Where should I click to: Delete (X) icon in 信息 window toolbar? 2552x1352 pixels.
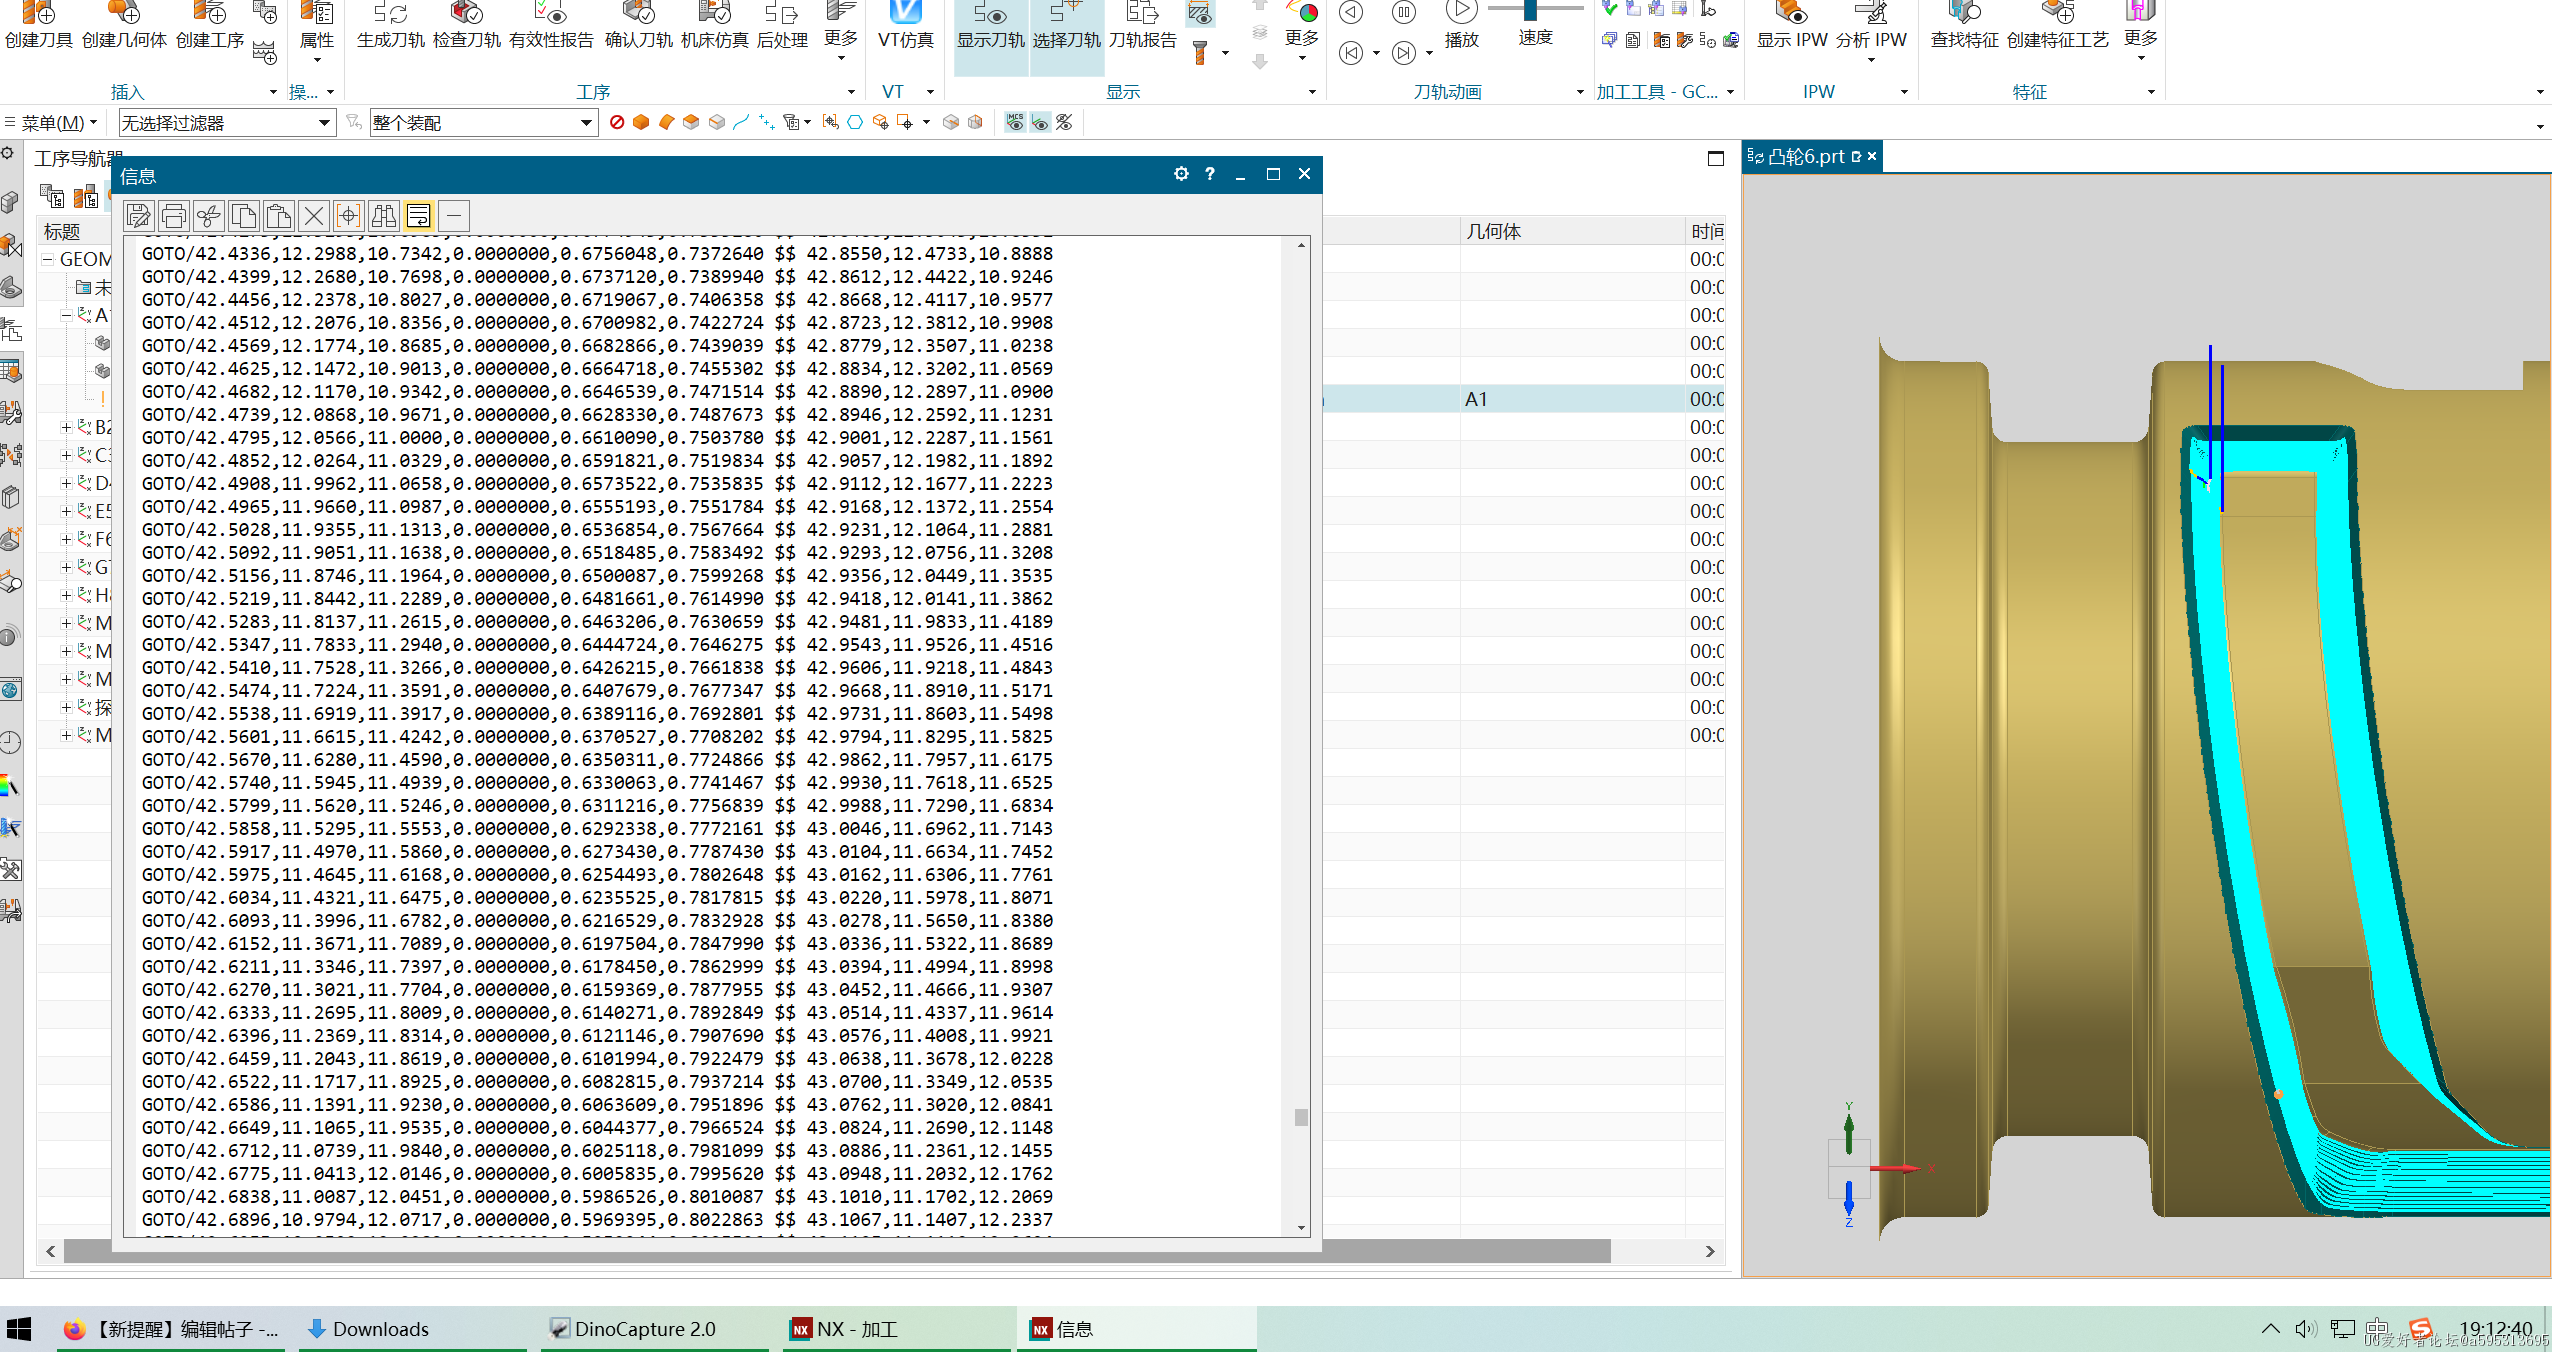(314, 216)
